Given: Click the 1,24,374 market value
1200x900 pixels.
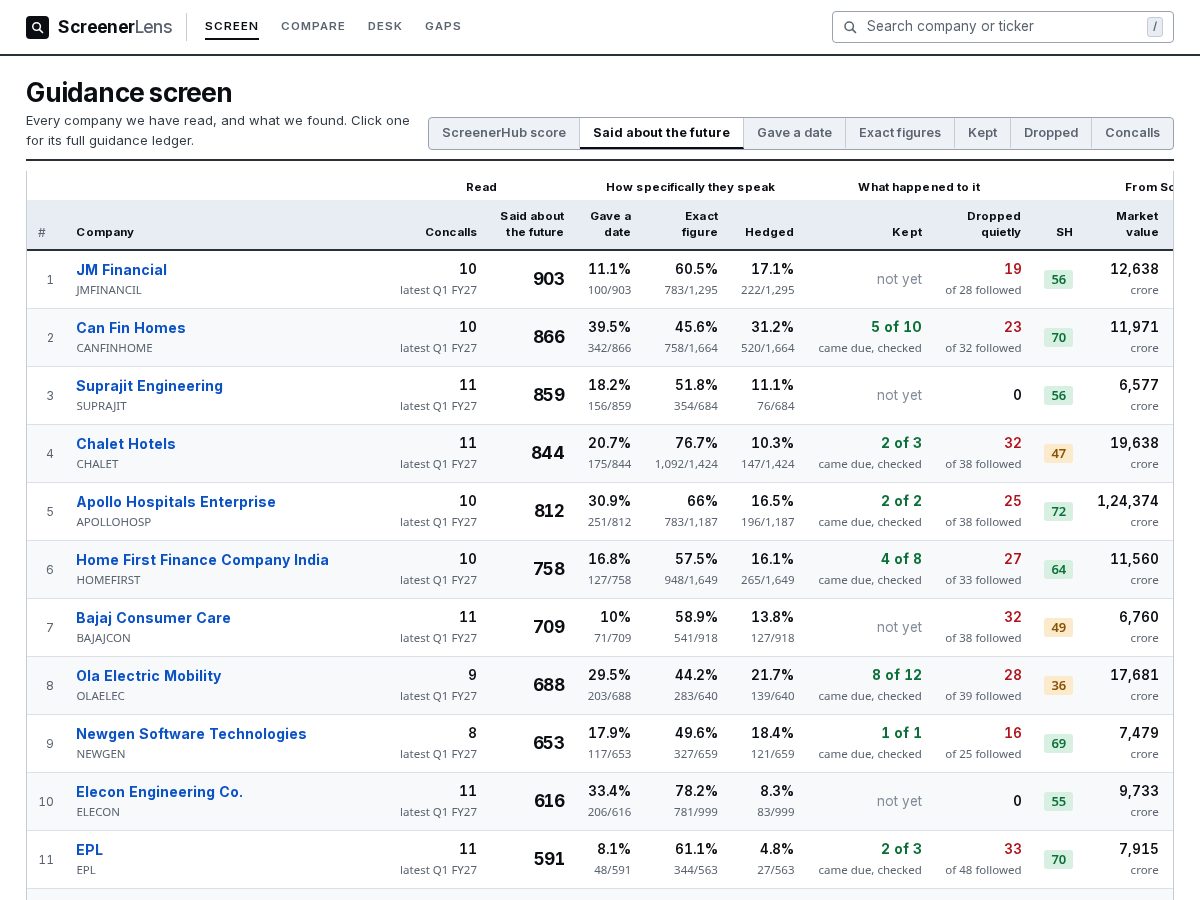Looking at the screenshot, I should pyautogui.click(x=1128, y=501).
